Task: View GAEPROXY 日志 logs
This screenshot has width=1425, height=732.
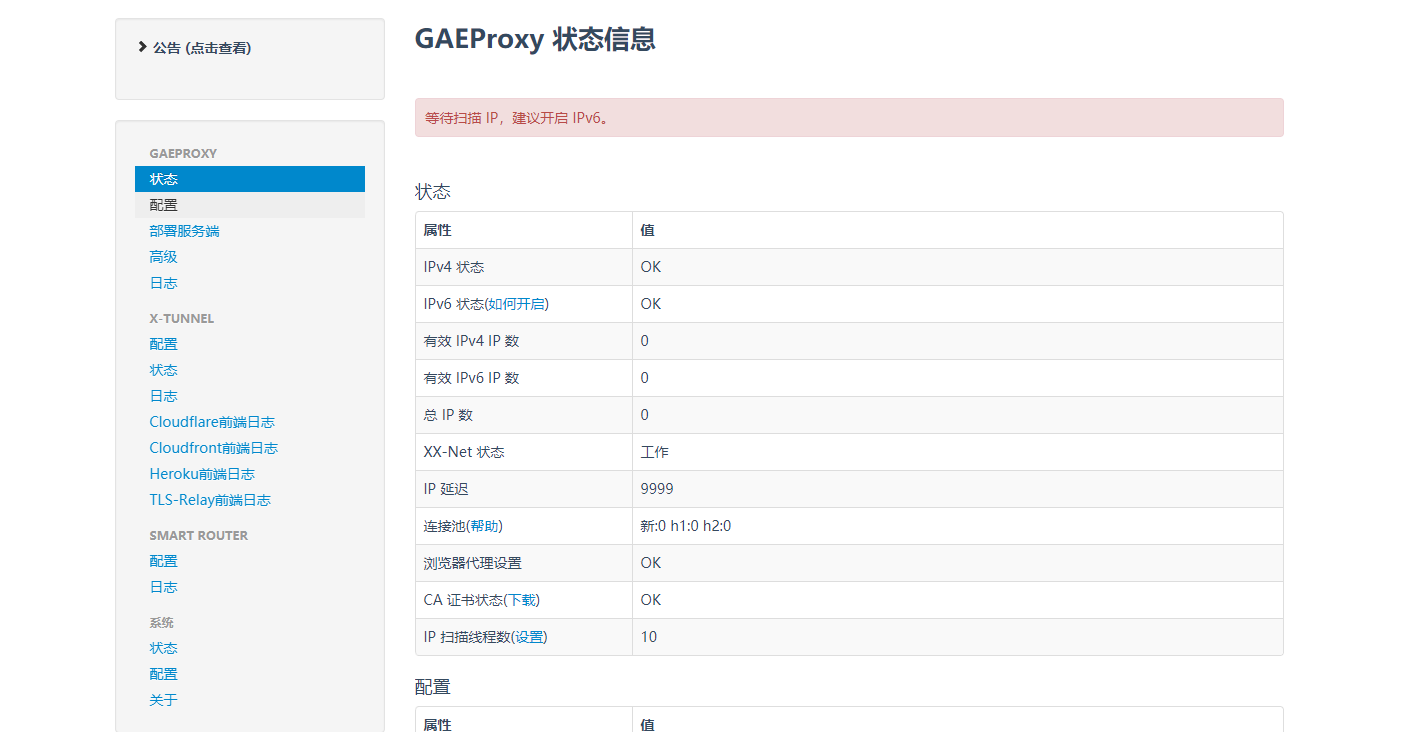Action: click(163, 282)
